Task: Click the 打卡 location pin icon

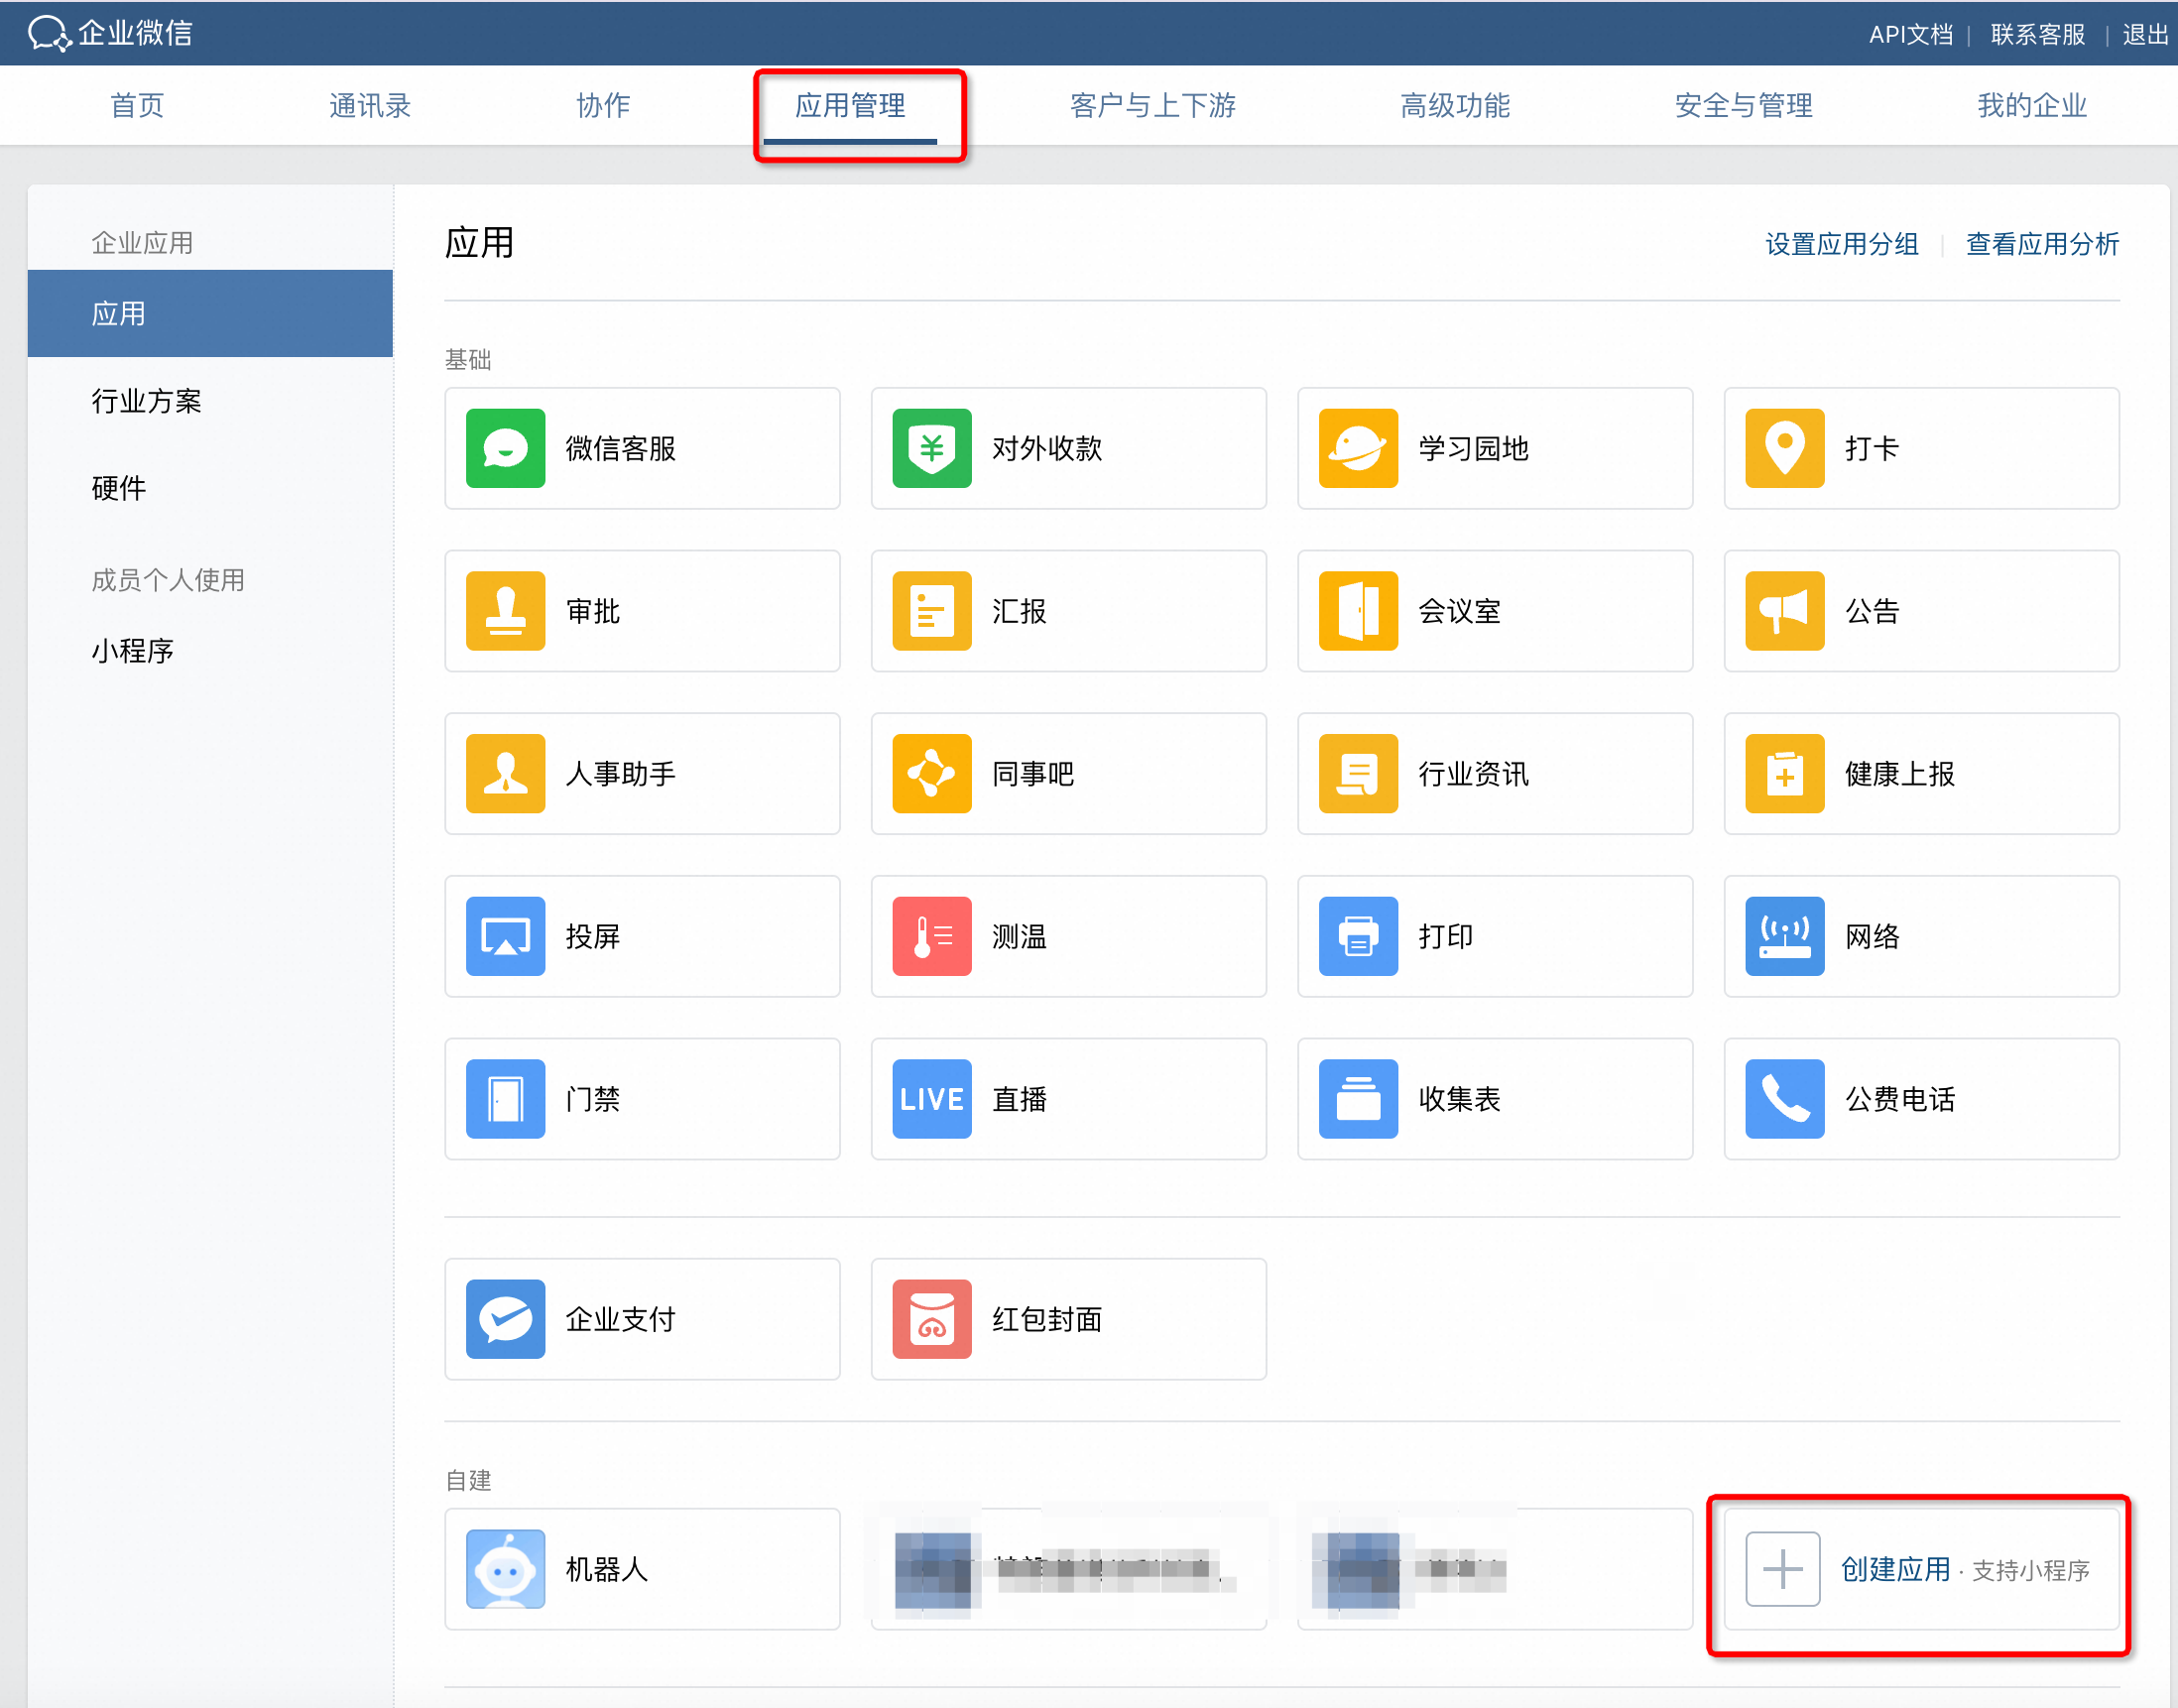Action: [1784, 448]
